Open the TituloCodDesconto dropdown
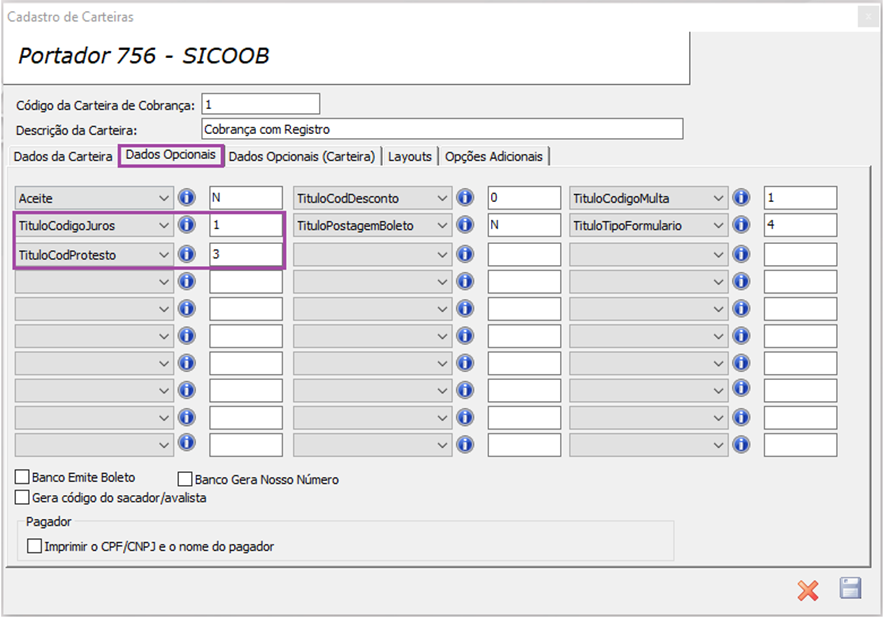This screenshot has height=619, width=885. [x=372, y=198]
